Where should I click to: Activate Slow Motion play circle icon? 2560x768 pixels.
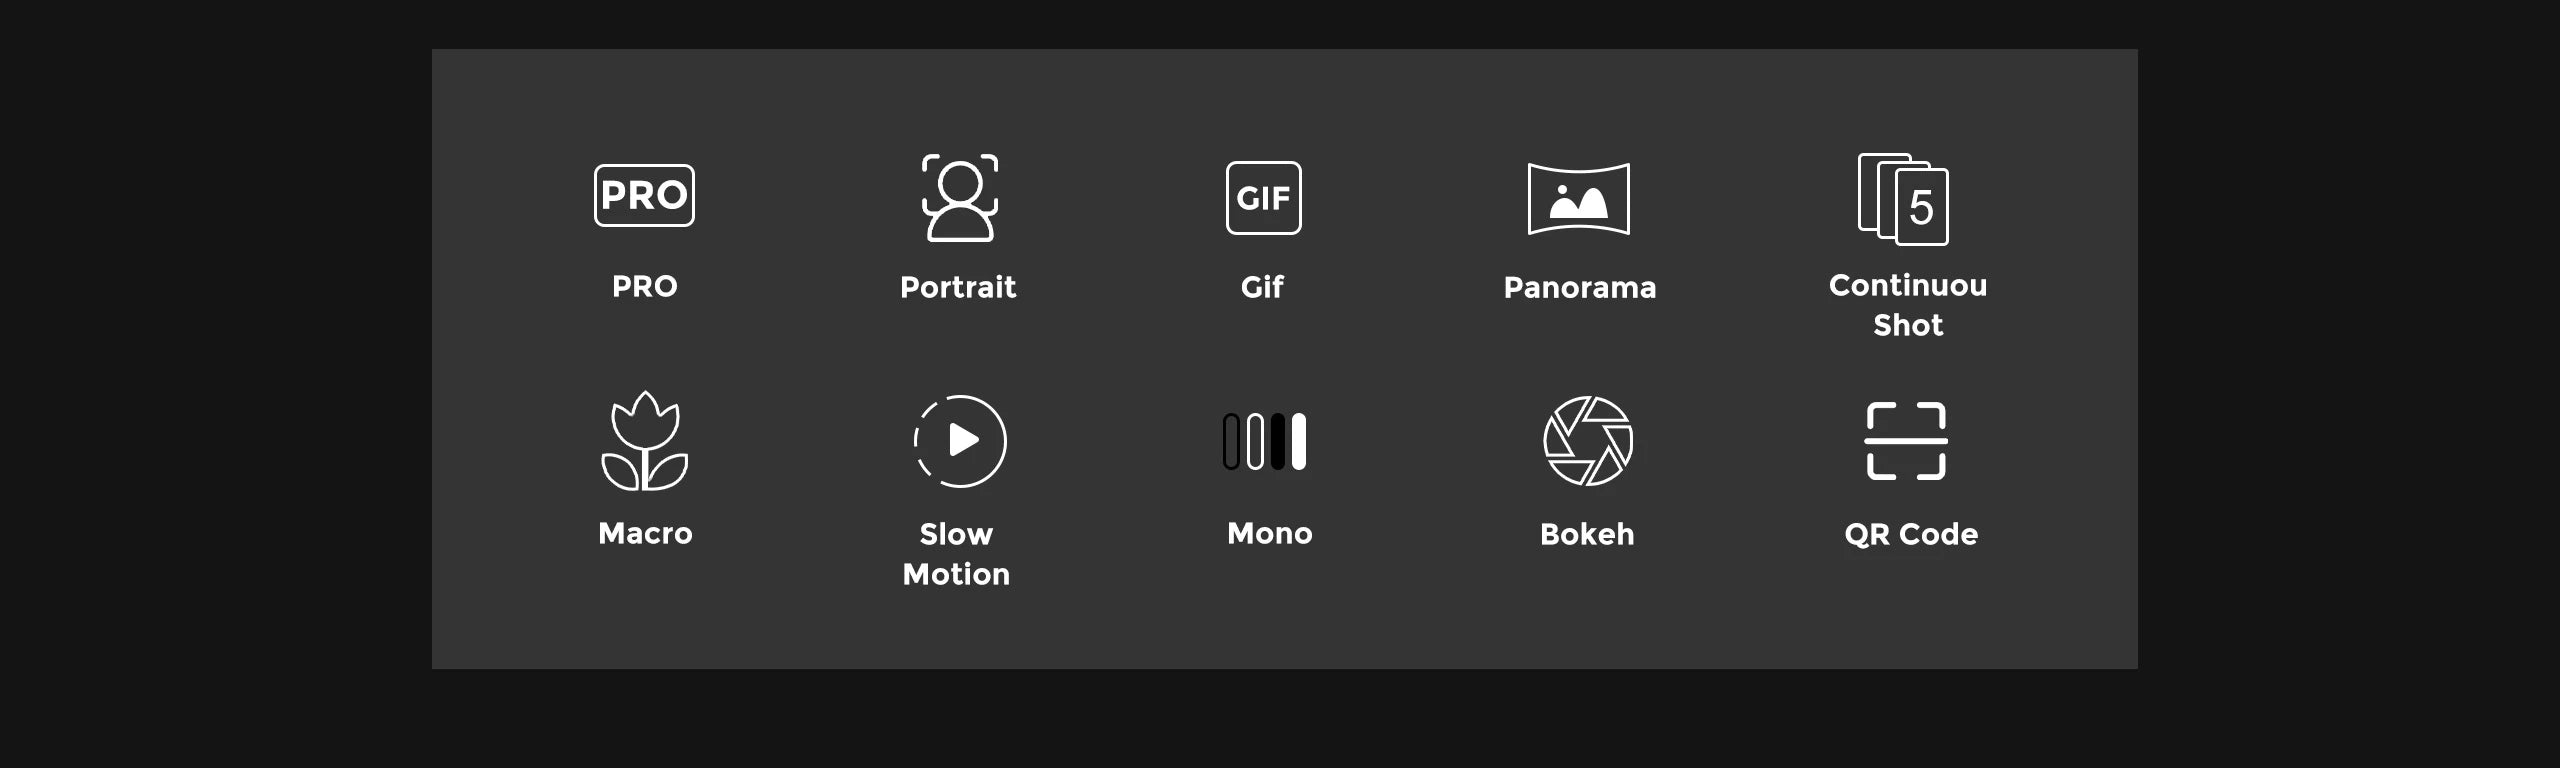tap(960, 441)
